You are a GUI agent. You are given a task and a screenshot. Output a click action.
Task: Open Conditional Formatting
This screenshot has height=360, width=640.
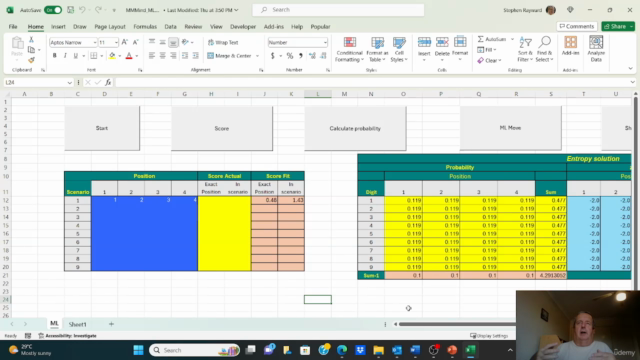click(349, 49)
